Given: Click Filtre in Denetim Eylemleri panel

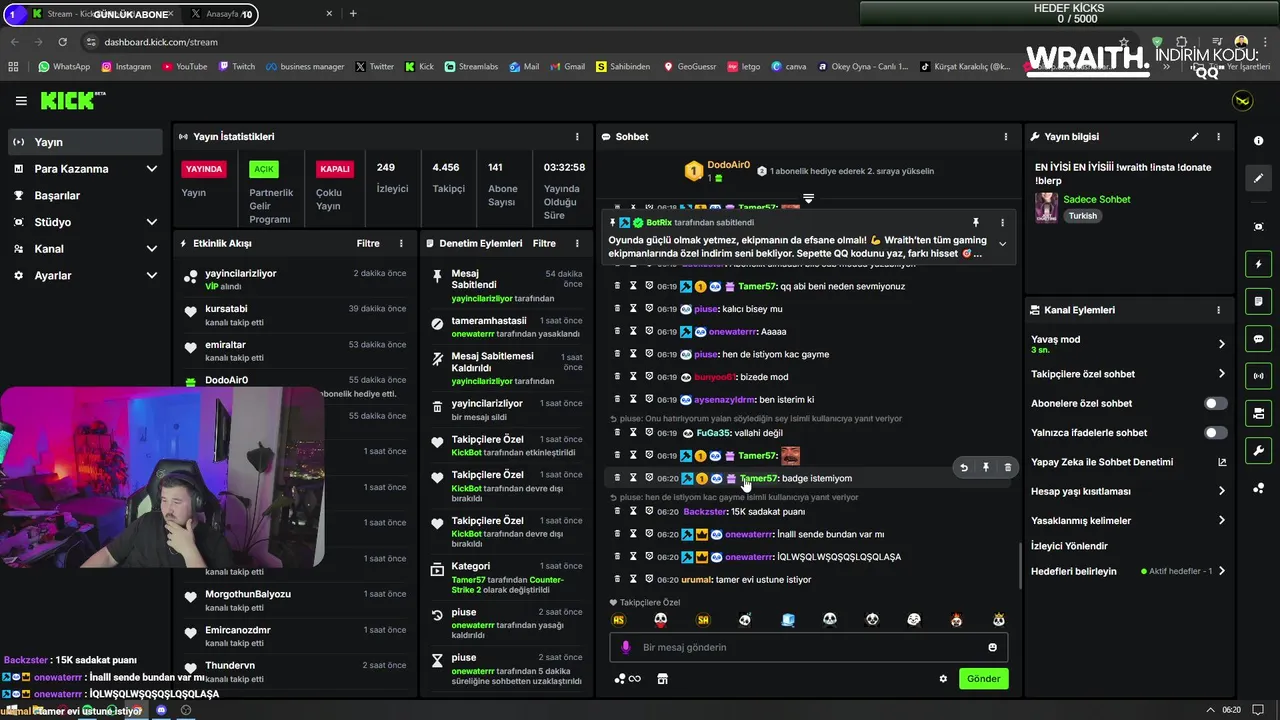Looking at the screenshot, I should (x=544, y=243).
